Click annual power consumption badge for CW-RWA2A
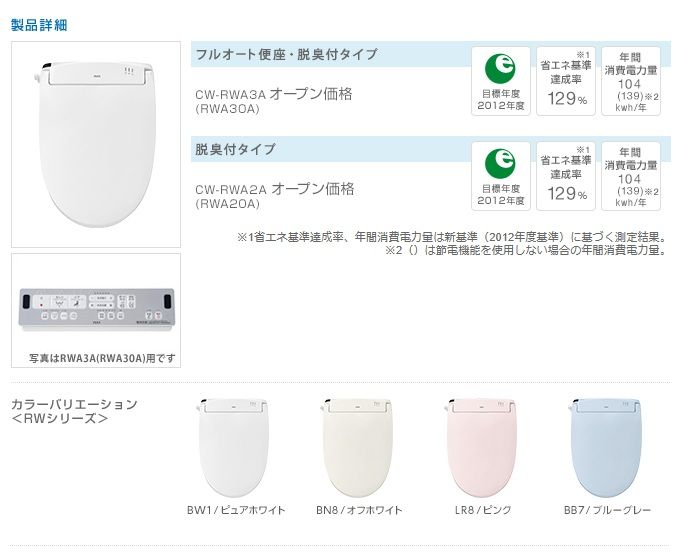680x554 pixels. [630, 176]
